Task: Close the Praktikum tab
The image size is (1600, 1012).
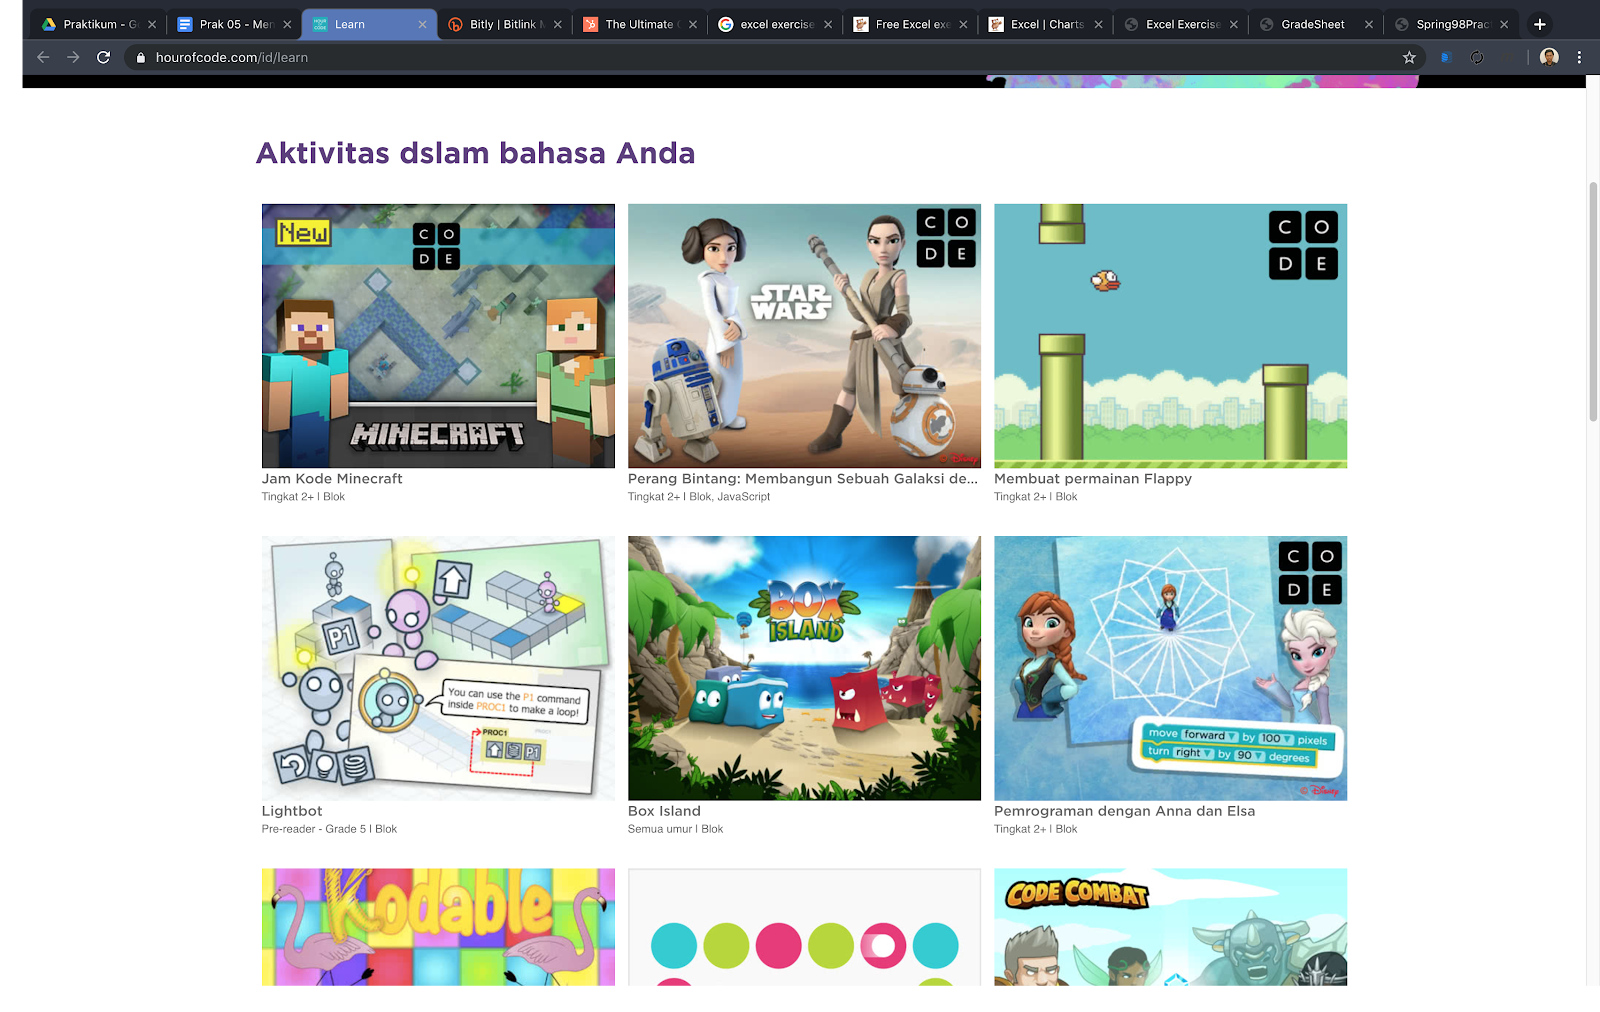Action: coord(152,24)
